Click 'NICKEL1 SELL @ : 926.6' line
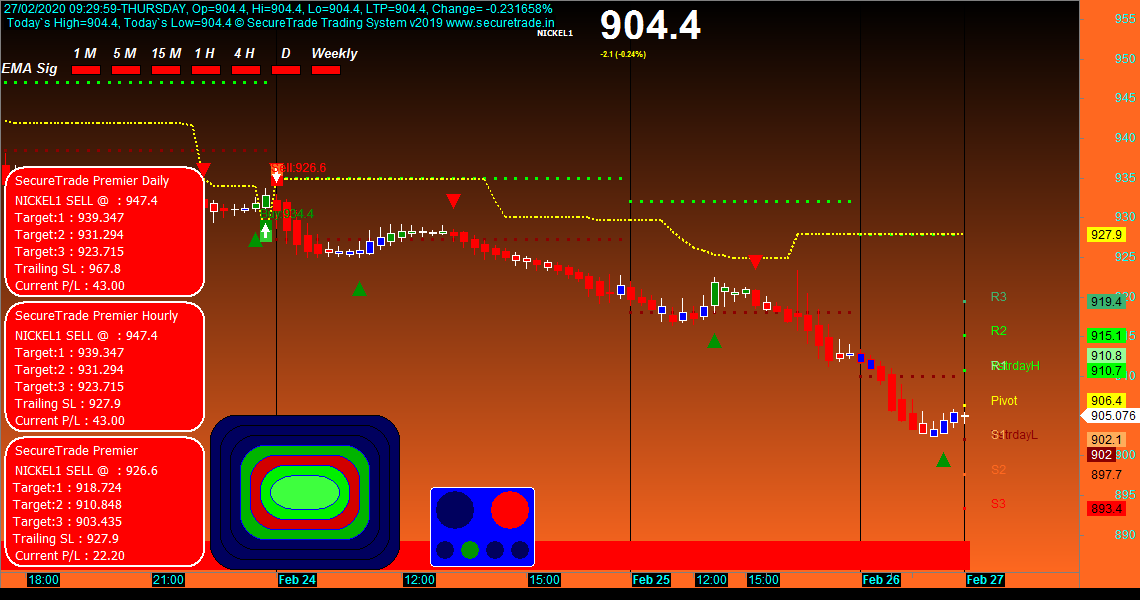The image size is (1140, 600). tap(87, 471)
